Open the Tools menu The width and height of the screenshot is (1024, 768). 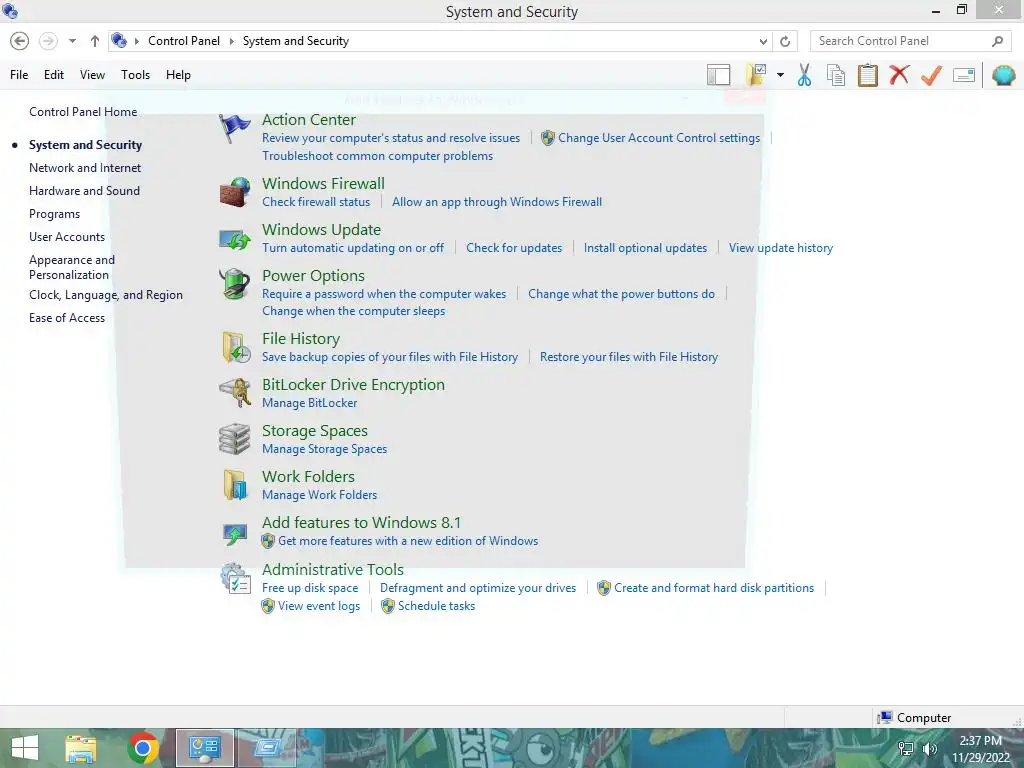[135, 75]
